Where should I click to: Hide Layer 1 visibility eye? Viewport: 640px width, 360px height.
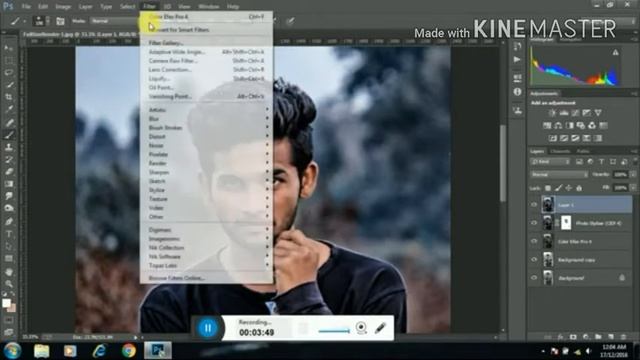point(534,205)
